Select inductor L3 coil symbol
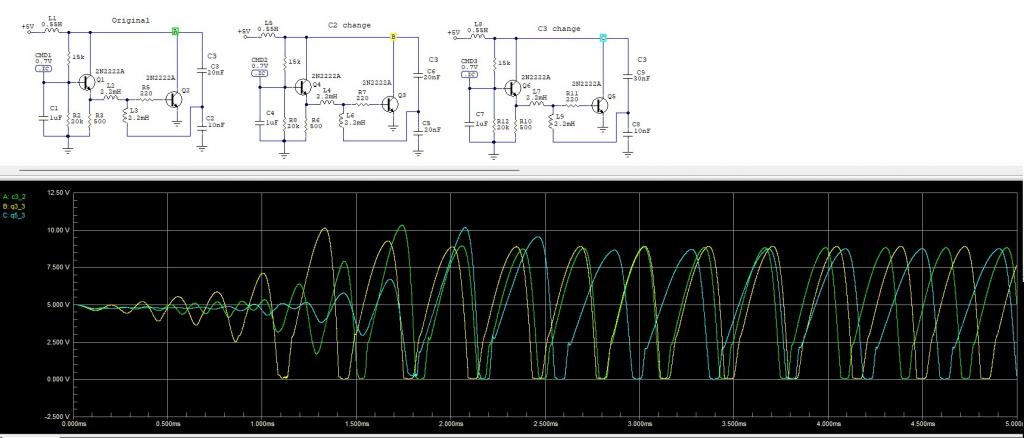The height and width of the screenshot is (438, 1024). [x=127, y=116]
